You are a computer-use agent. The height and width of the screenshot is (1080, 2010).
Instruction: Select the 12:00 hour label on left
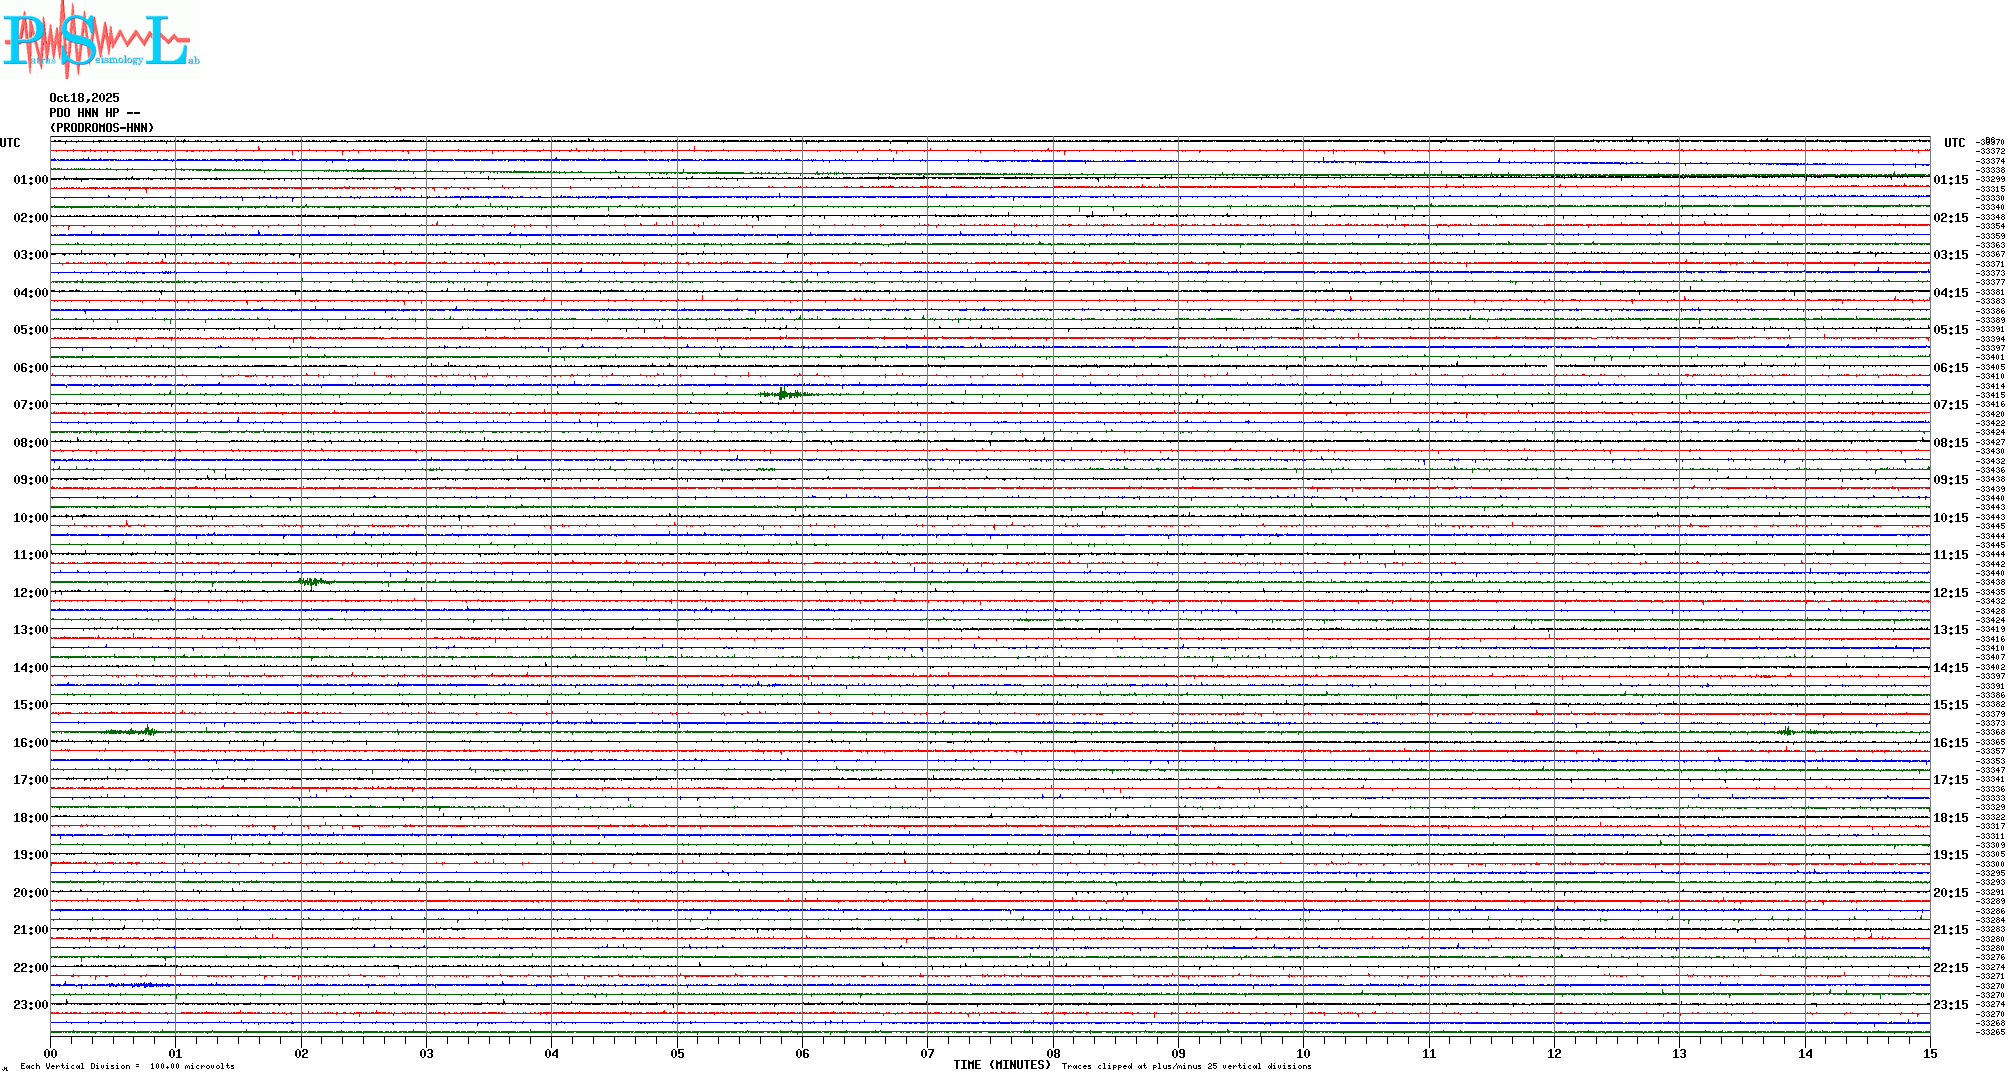(x=30, y=593)
